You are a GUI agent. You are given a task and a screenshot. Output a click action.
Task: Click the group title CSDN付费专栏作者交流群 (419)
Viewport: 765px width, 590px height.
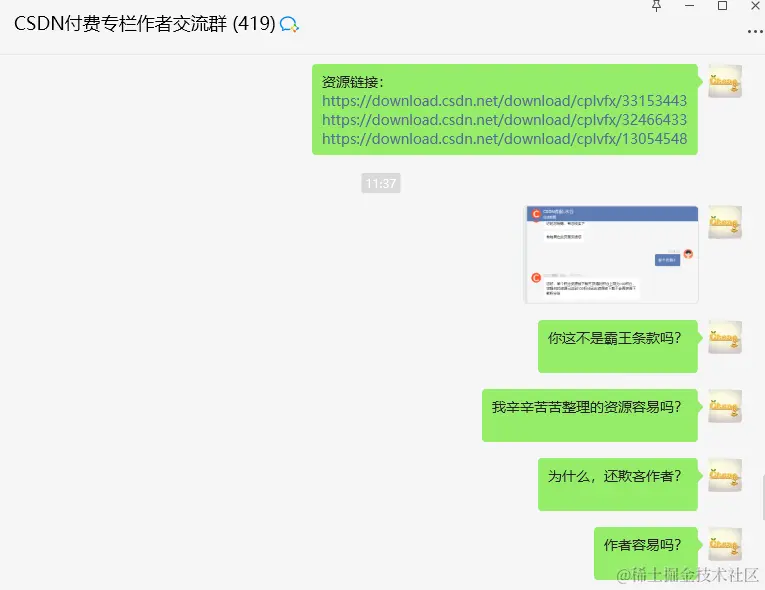point(145,23)
